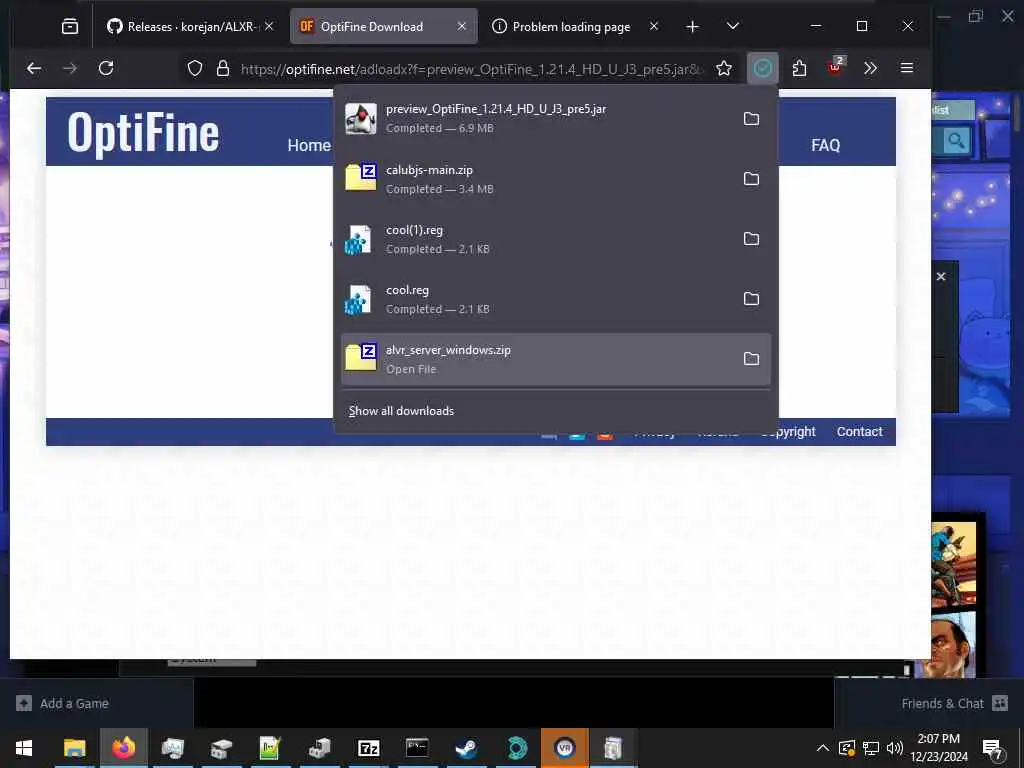Open Steam from the taskbar
The image size is (1024, 768).
(x=466, y=748)
